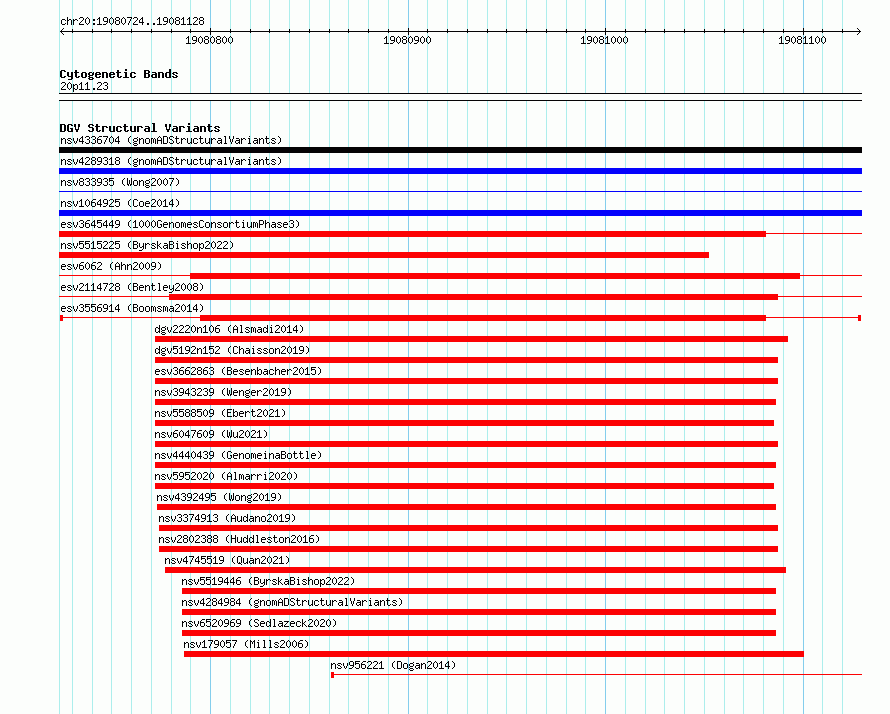
Task: Click nsv6520969 (Sedlazeck2020) label
Action: [259, 623]
